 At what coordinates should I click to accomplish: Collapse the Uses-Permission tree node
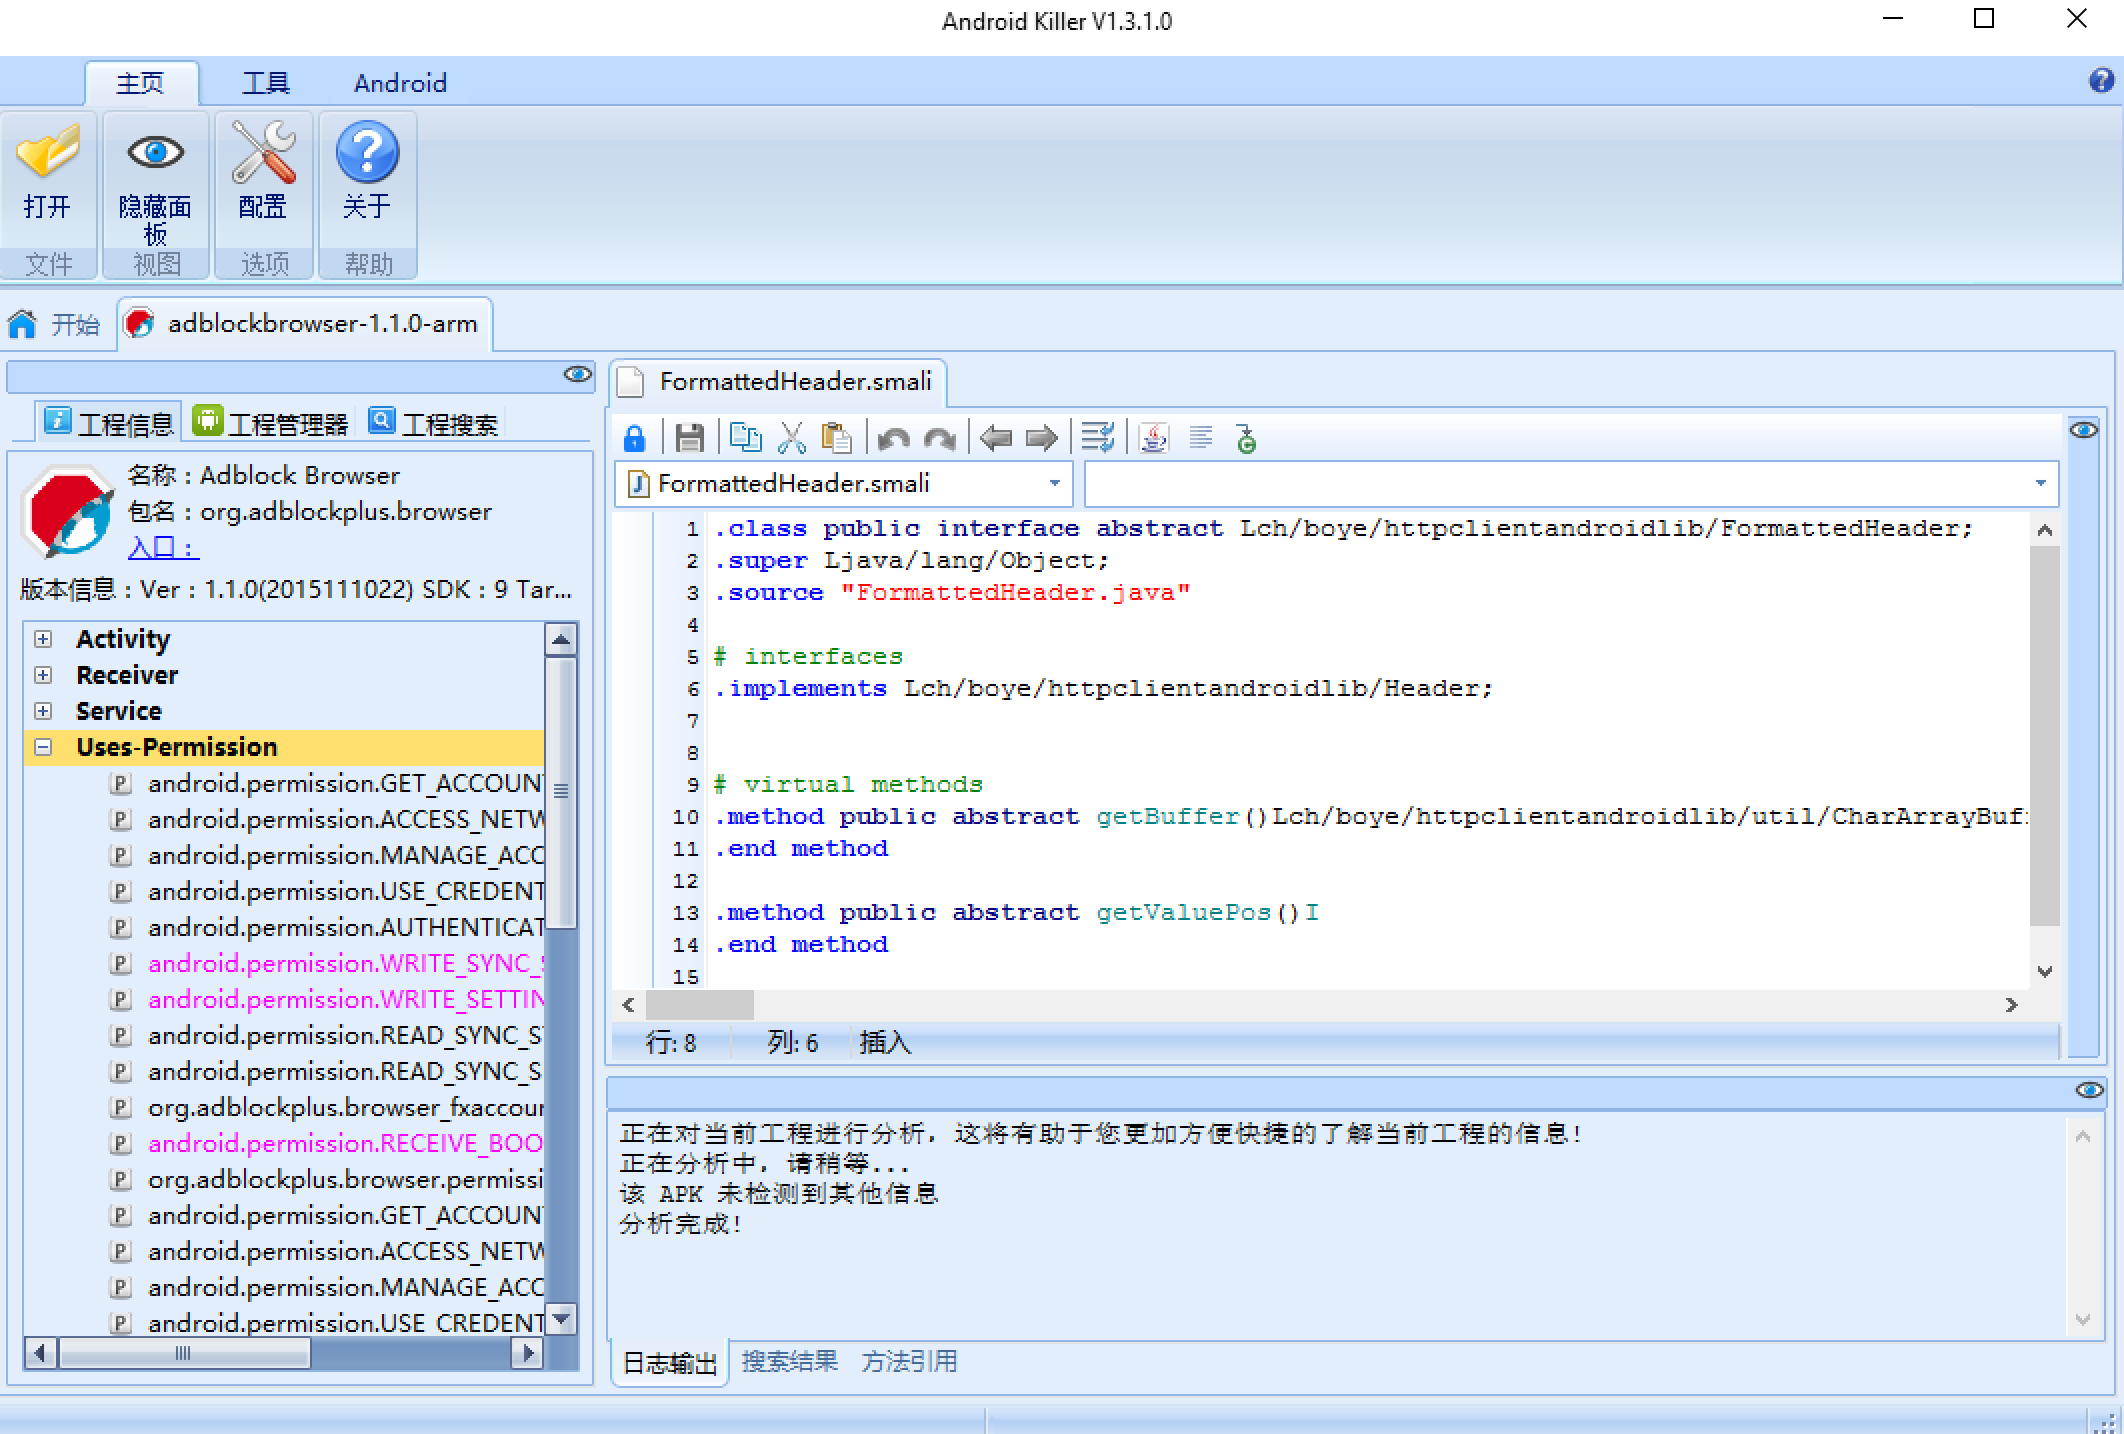43,747
